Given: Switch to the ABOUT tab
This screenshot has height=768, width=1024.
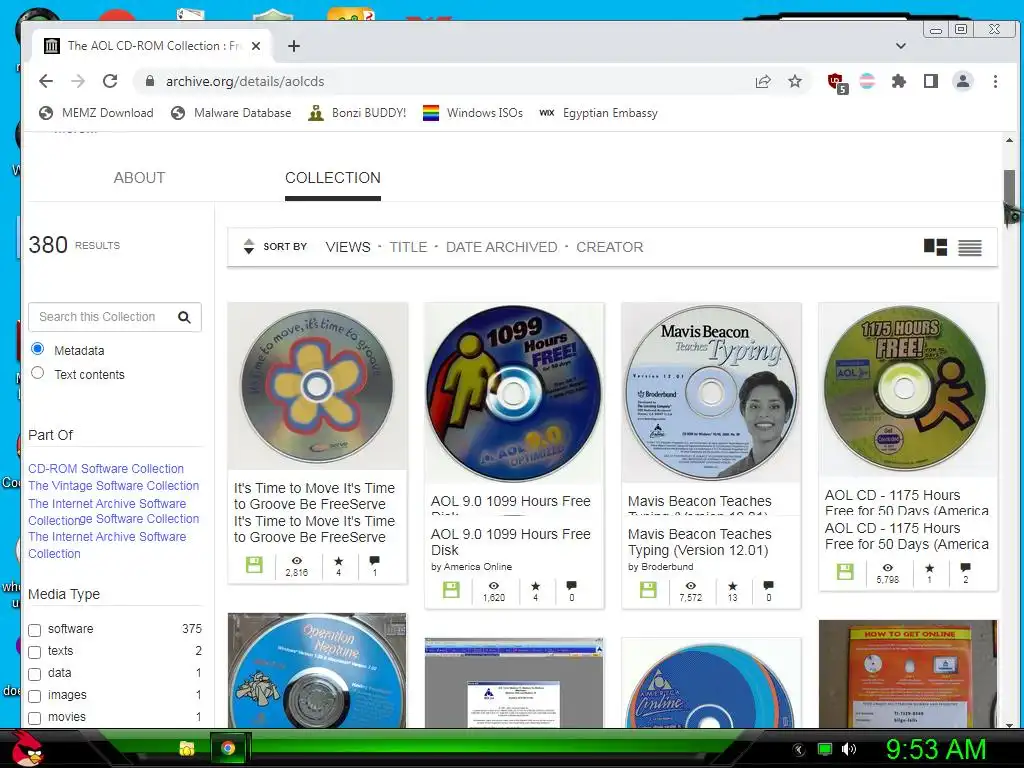Looking at the screenshot, I should [139, 178].
